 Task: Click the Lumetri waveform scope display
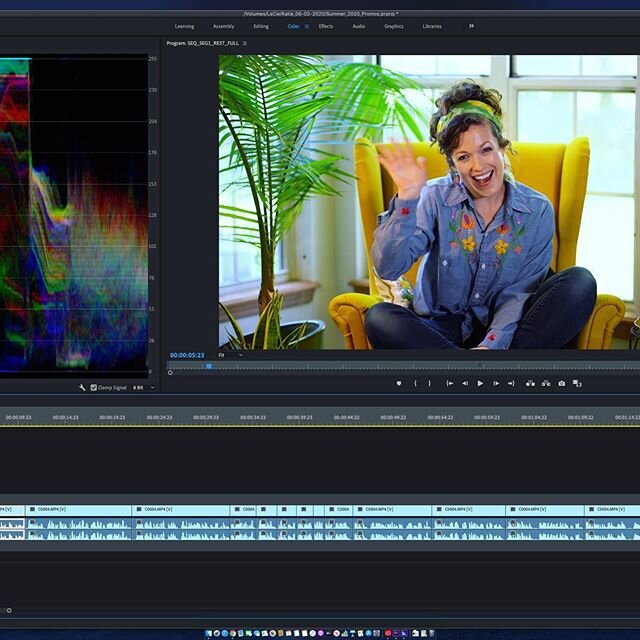point(74,215)
